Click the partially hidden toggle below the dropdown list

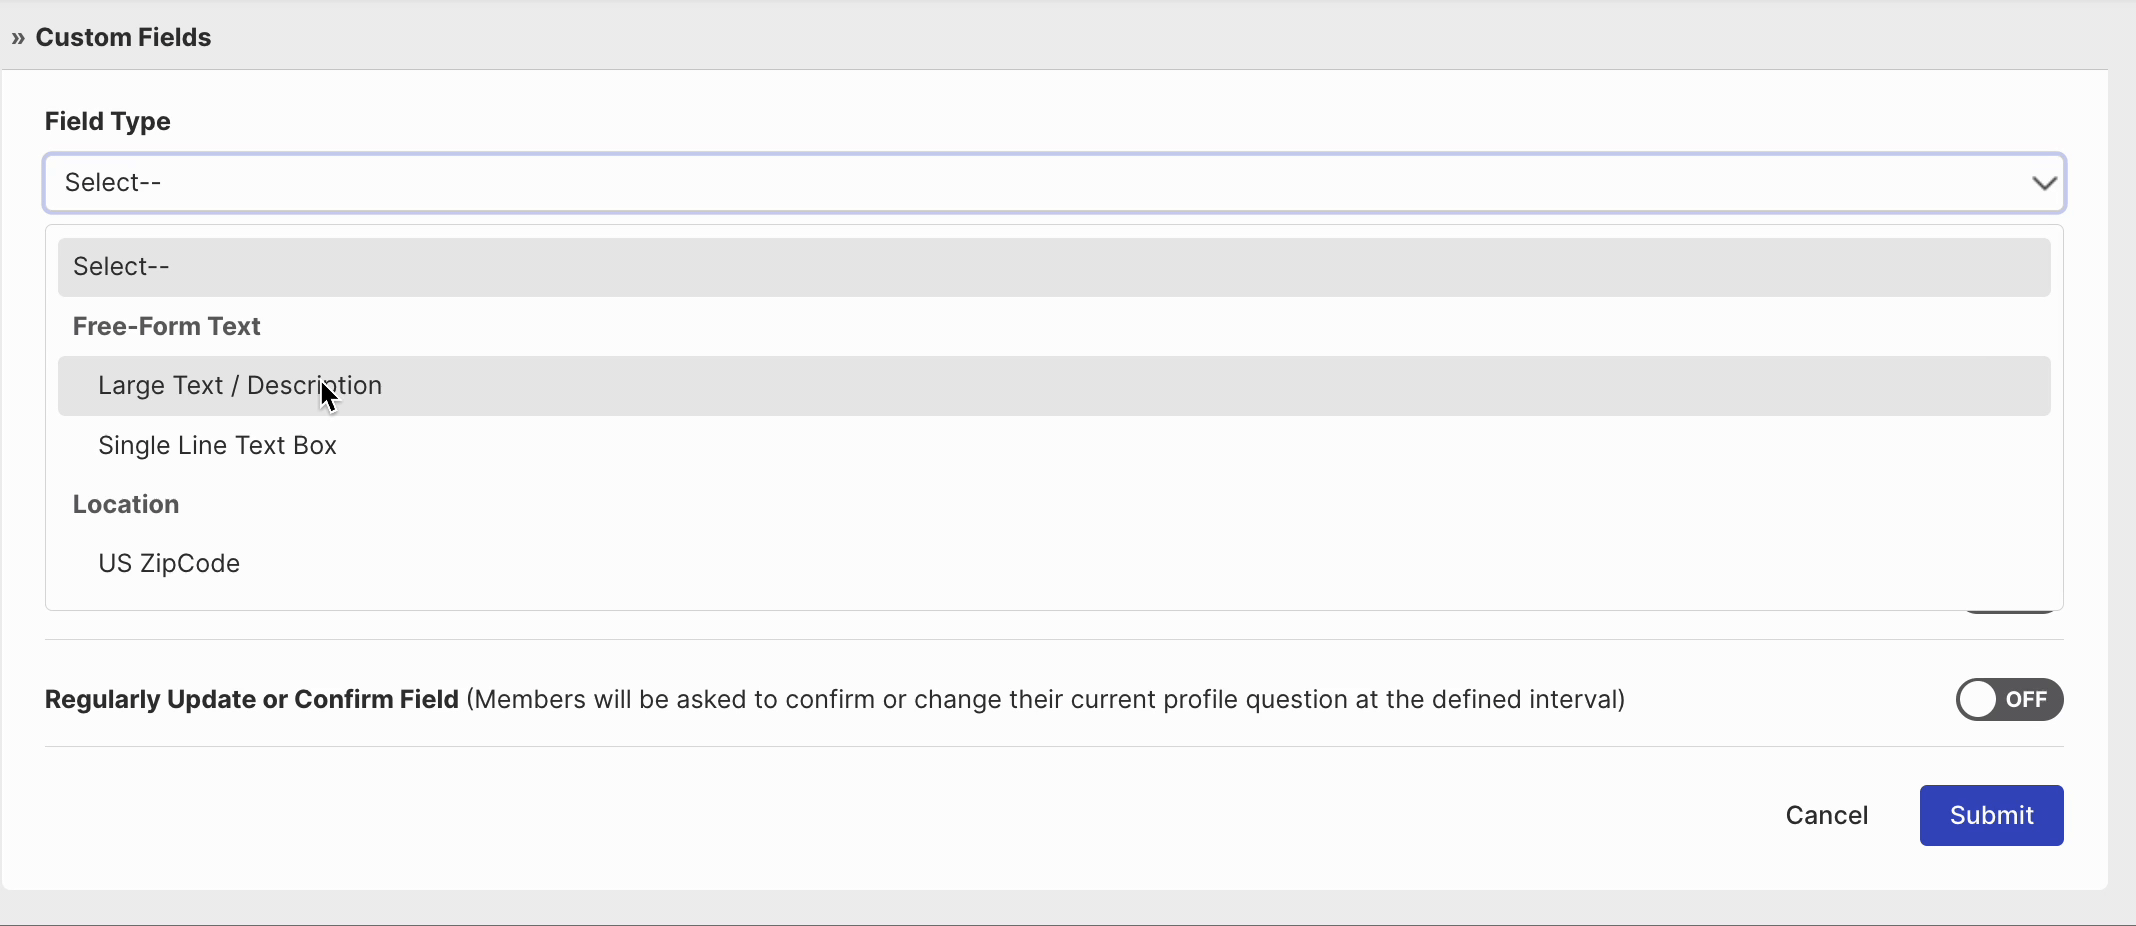point(2009,611)
